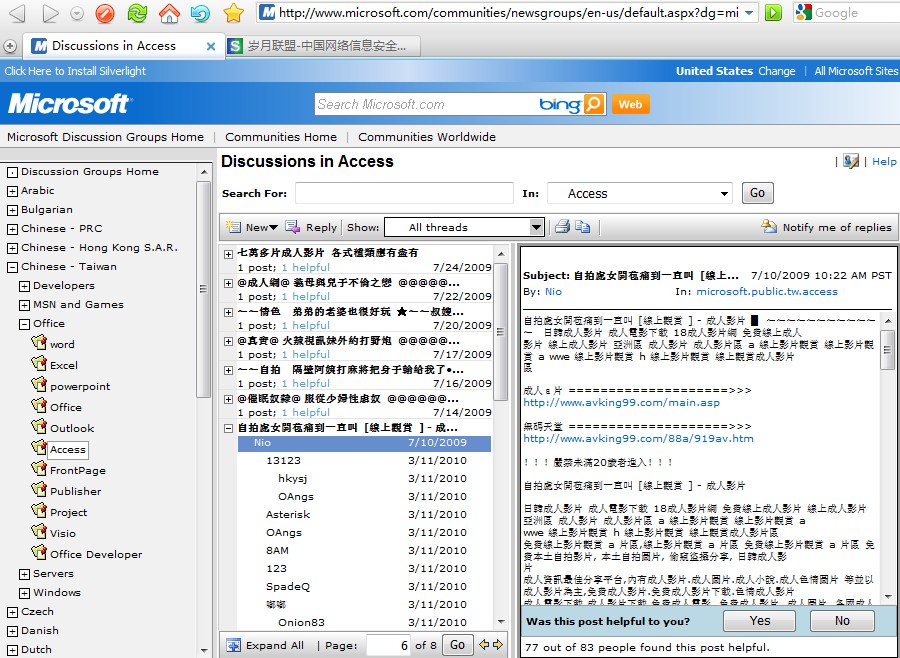Click the copy icon beside the printer

tap(583, 227)
